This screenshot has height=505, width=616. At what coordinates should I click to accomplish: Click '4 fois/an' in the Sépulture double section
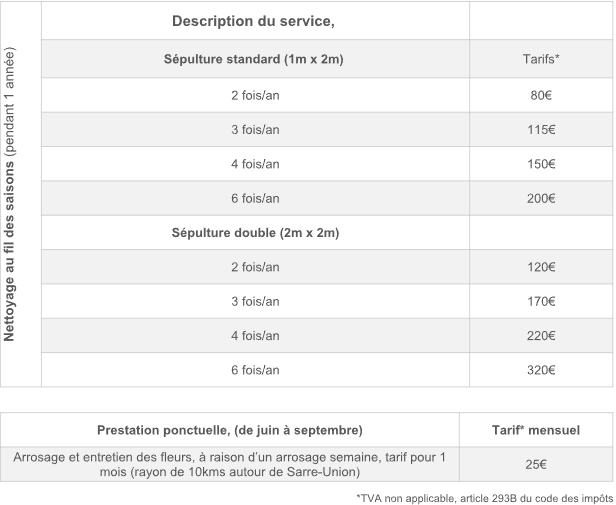(x=255, y=336)
